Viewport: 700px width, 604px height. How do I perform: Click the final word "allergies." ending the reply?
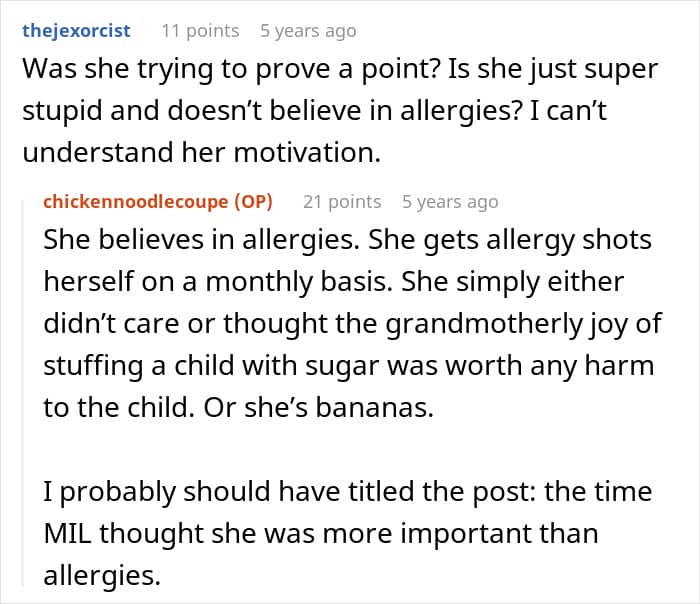point(100,574)
